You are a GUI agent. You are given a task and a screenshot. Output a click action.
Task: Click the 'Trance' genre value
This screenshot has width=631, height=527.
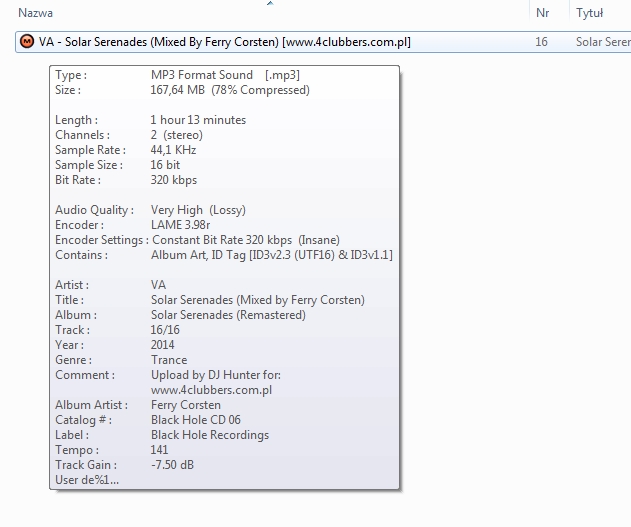[169, 360]
